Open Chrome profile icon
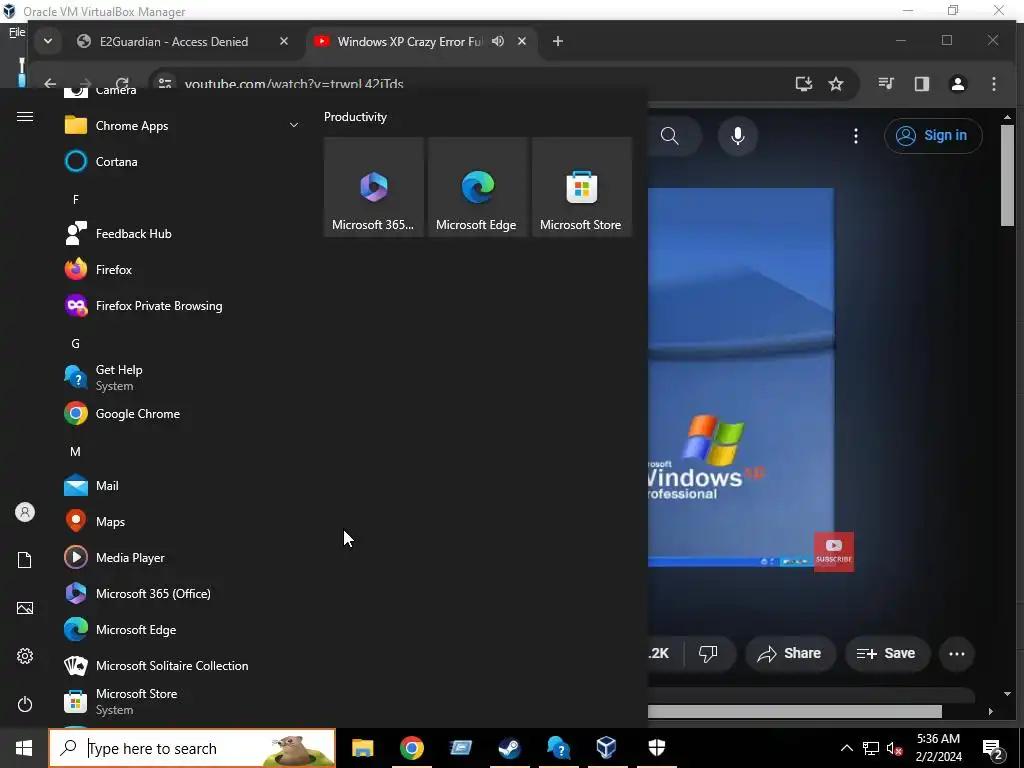The width and height of the screenshot is (1024, 768). pos(957,84)
